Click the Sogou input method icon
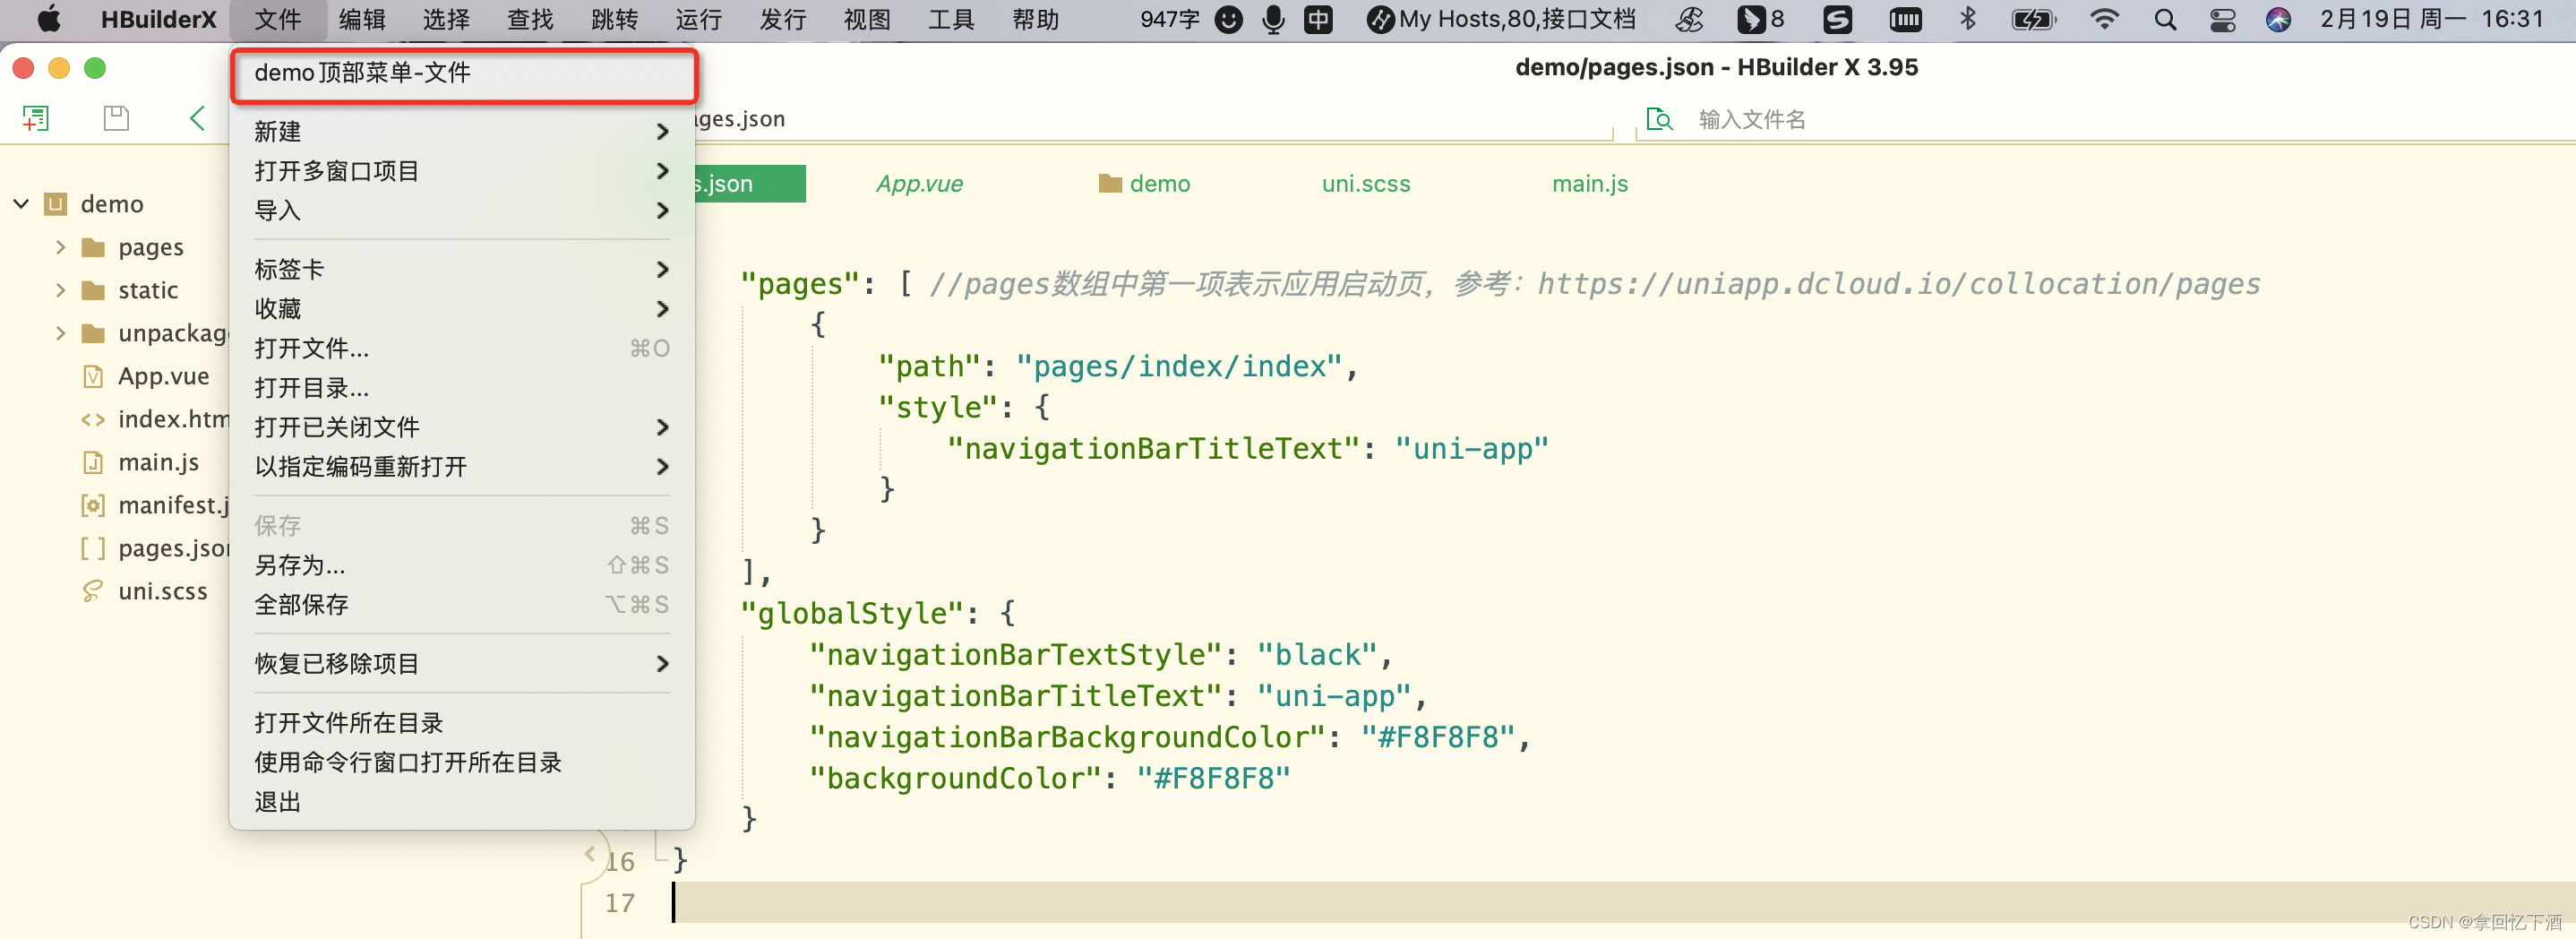2576x939 pixels. tap(1837, 19)
